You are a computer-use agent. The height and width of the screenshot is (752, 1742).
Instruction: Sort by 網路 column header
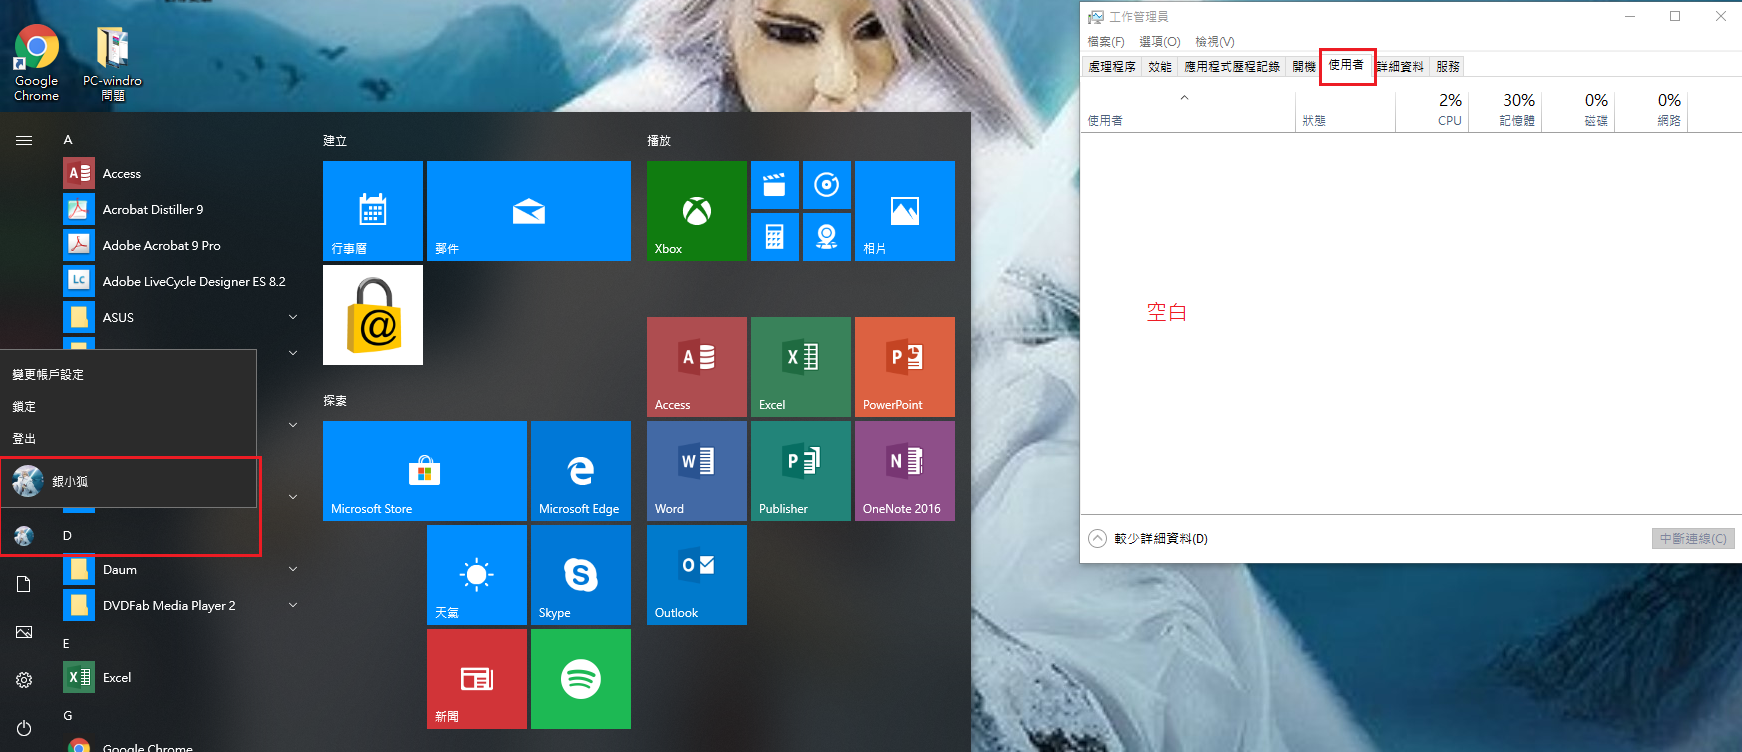[1651, 110]
